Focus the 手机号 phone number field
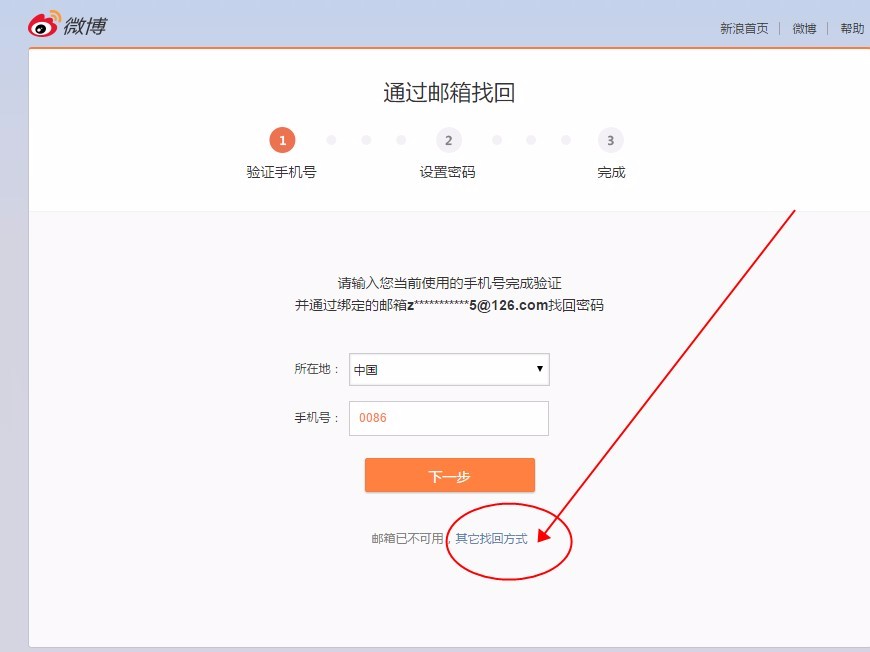Image resolution: width=870 pixels, height=652 pixels. pyautogui.click(x=449, y=418)
